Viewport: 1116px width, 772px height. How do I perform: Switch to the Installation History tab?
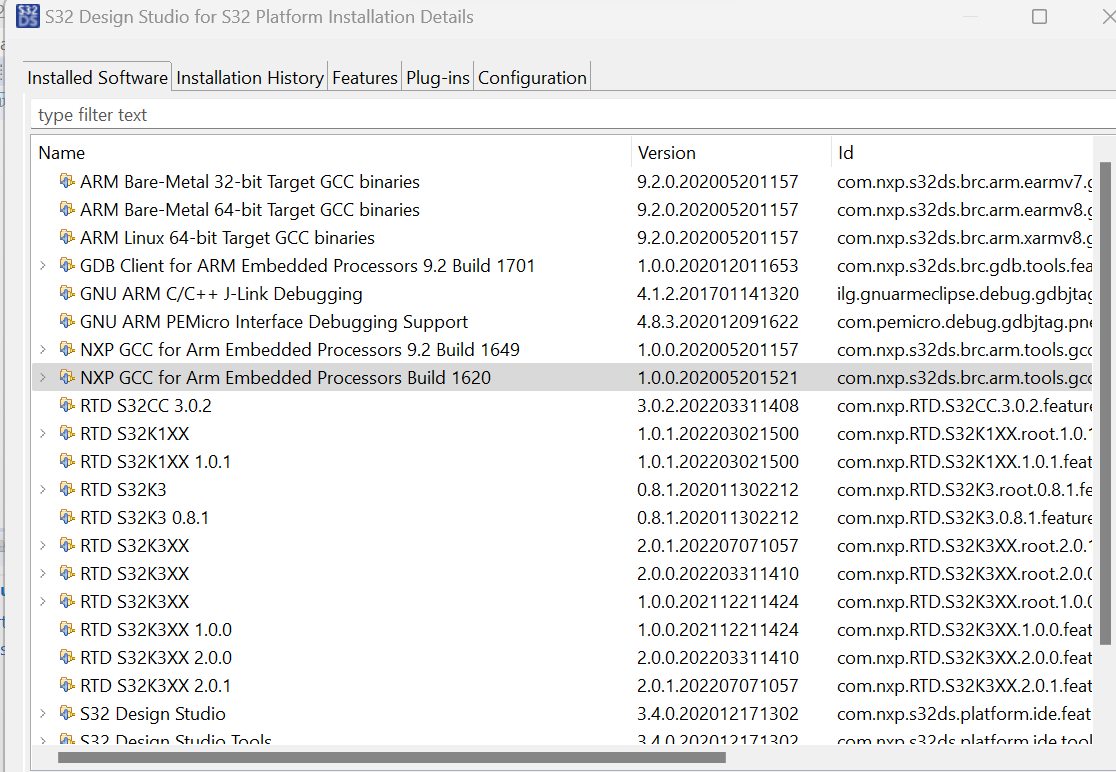pyautogui.click(x=249, y=77)
